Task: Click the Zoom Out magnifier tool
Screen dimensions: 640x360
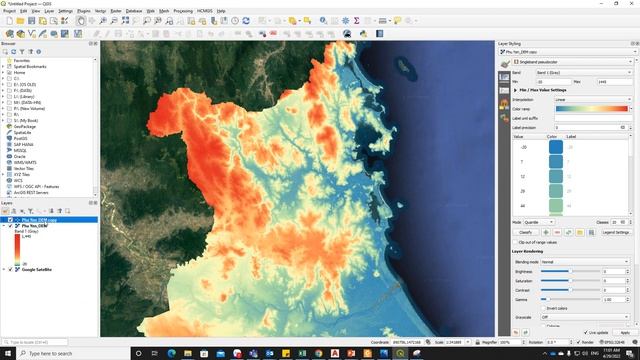Action: tap(114, 21)
